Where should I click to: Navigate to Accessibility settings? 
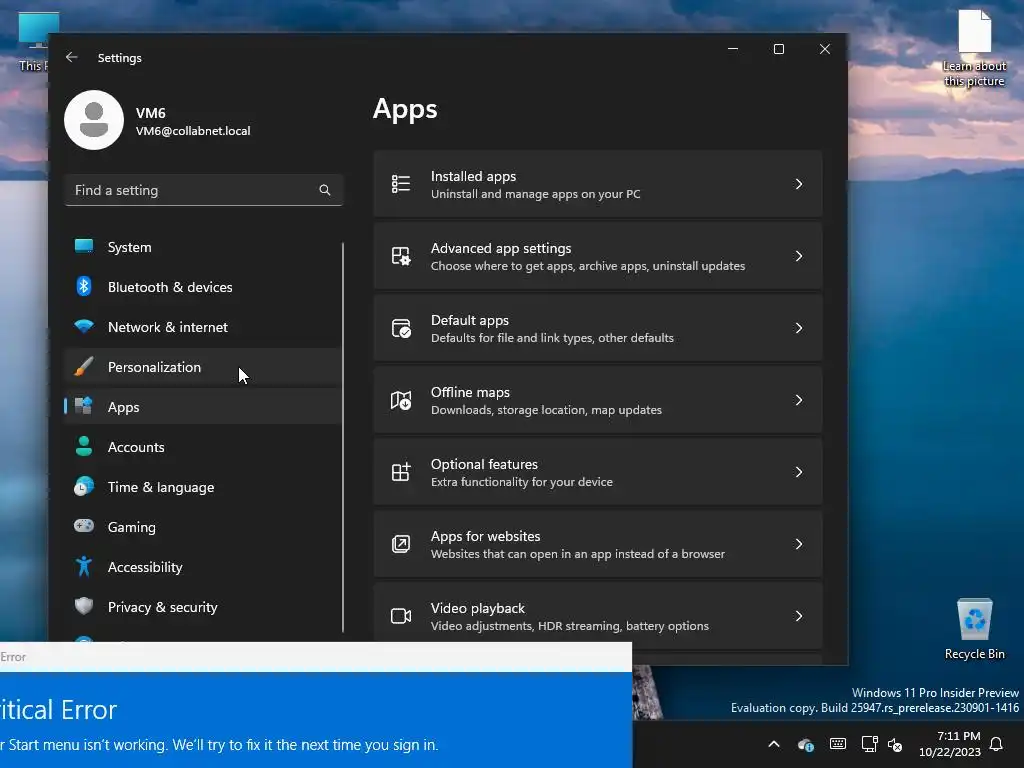coord(202,567)
